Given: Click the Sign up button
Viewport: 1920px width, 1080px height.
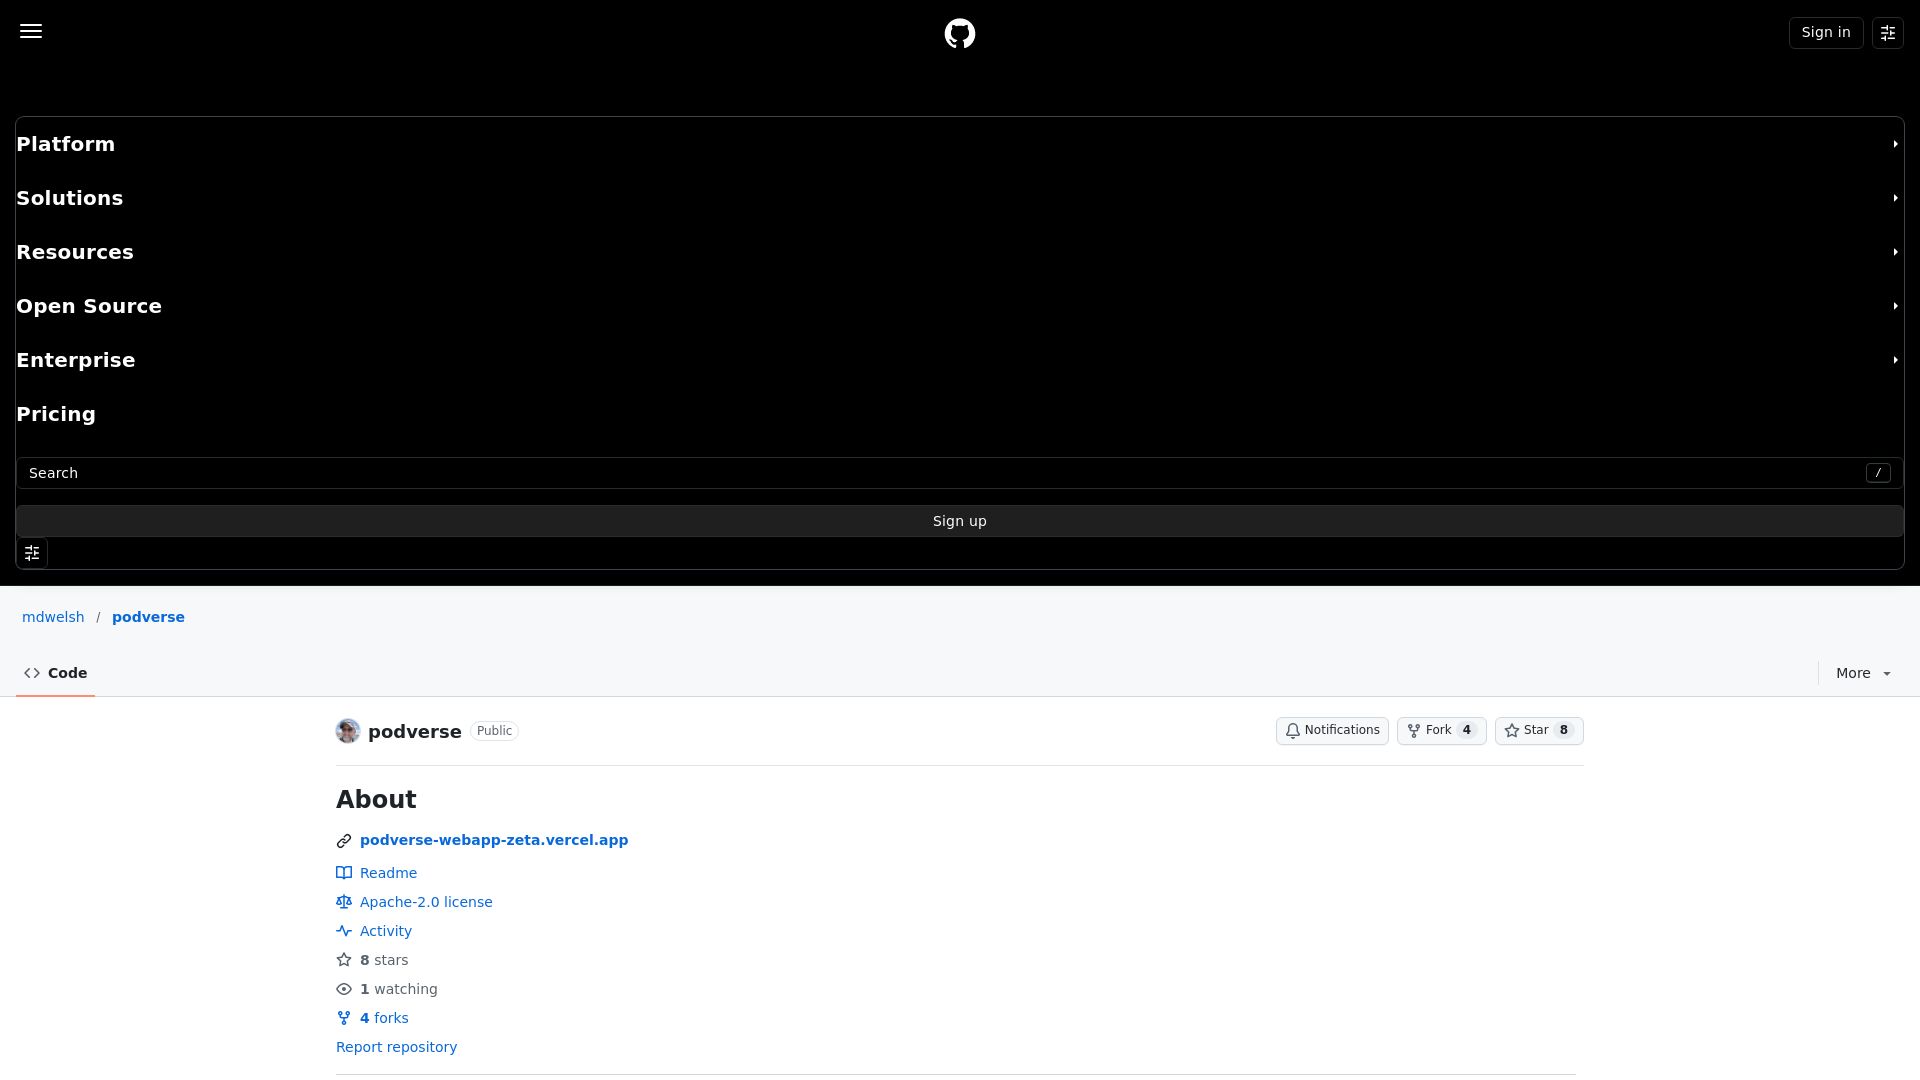Looking at the screenshot, I should pos(960,521).
